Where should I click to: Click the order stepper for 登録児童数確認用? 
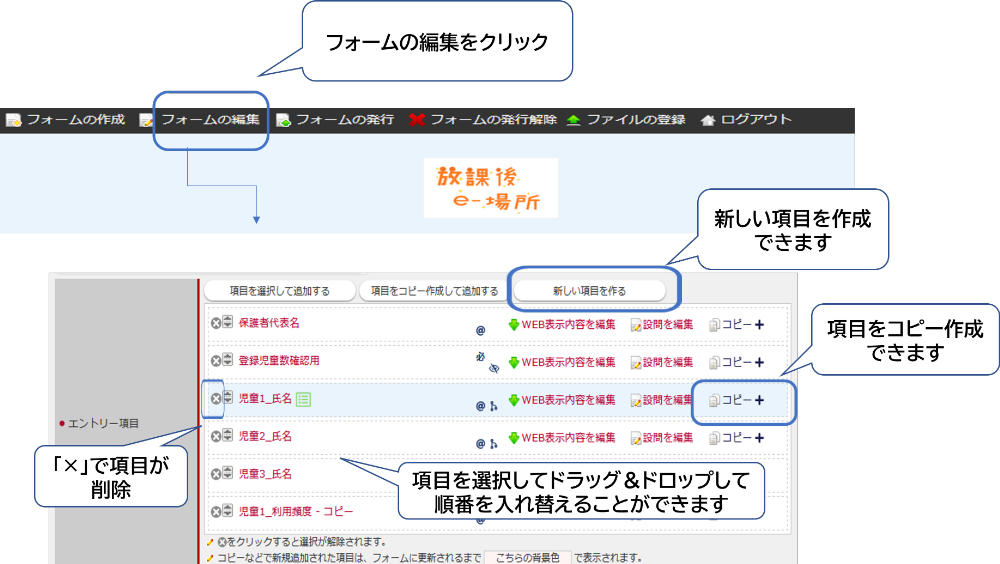[228, 360]
